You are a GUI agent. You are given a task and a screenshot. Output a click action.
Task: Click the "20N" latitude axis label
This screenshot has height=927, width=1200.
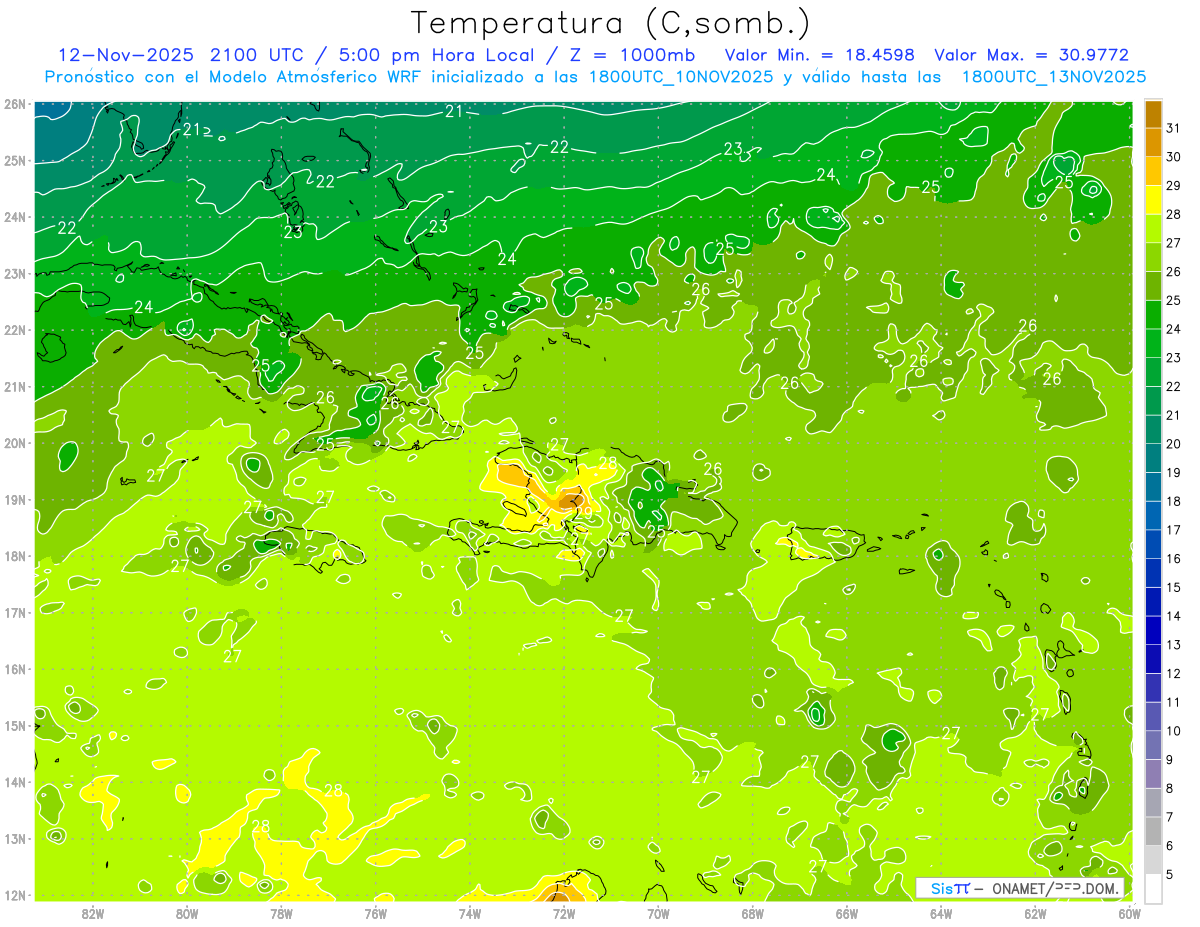pos(14,443)
